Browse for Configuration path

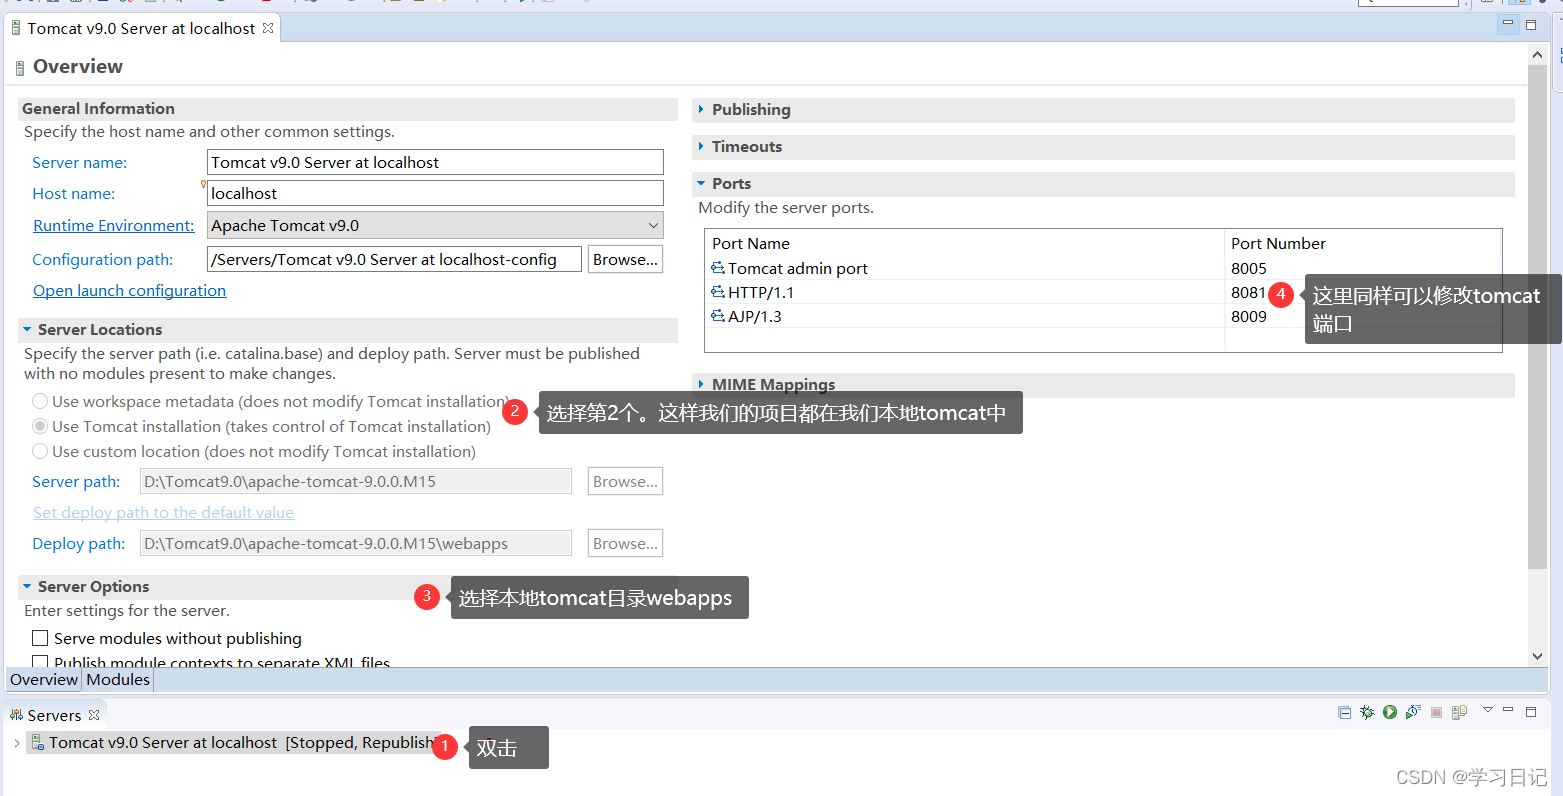click(625, 259)
